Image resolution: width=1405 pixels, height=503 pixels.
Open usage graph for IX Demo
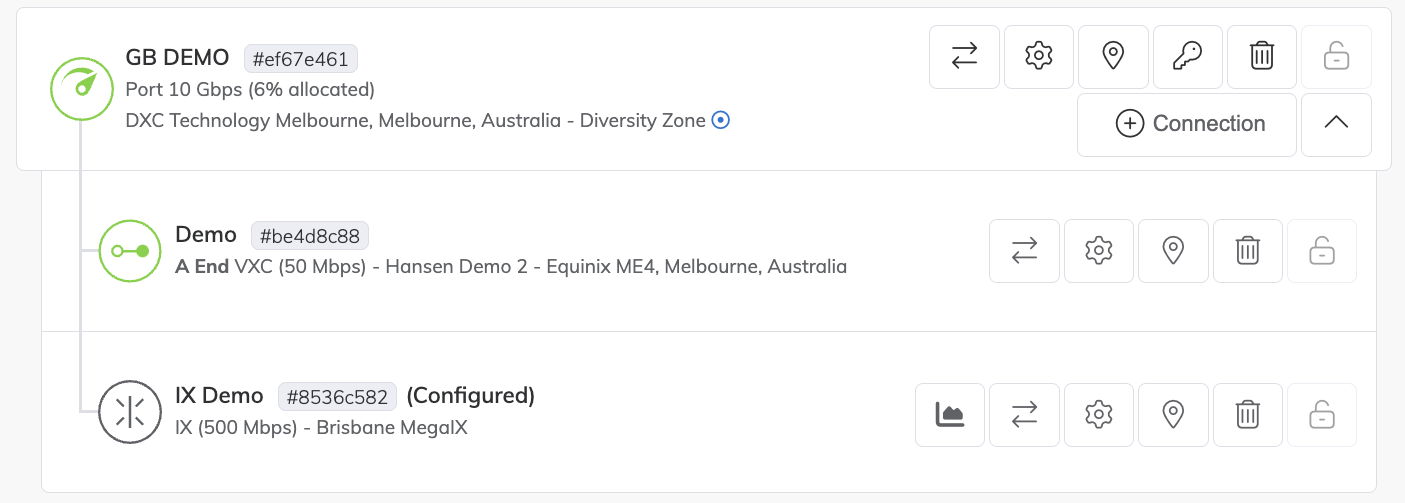[950, 414]
